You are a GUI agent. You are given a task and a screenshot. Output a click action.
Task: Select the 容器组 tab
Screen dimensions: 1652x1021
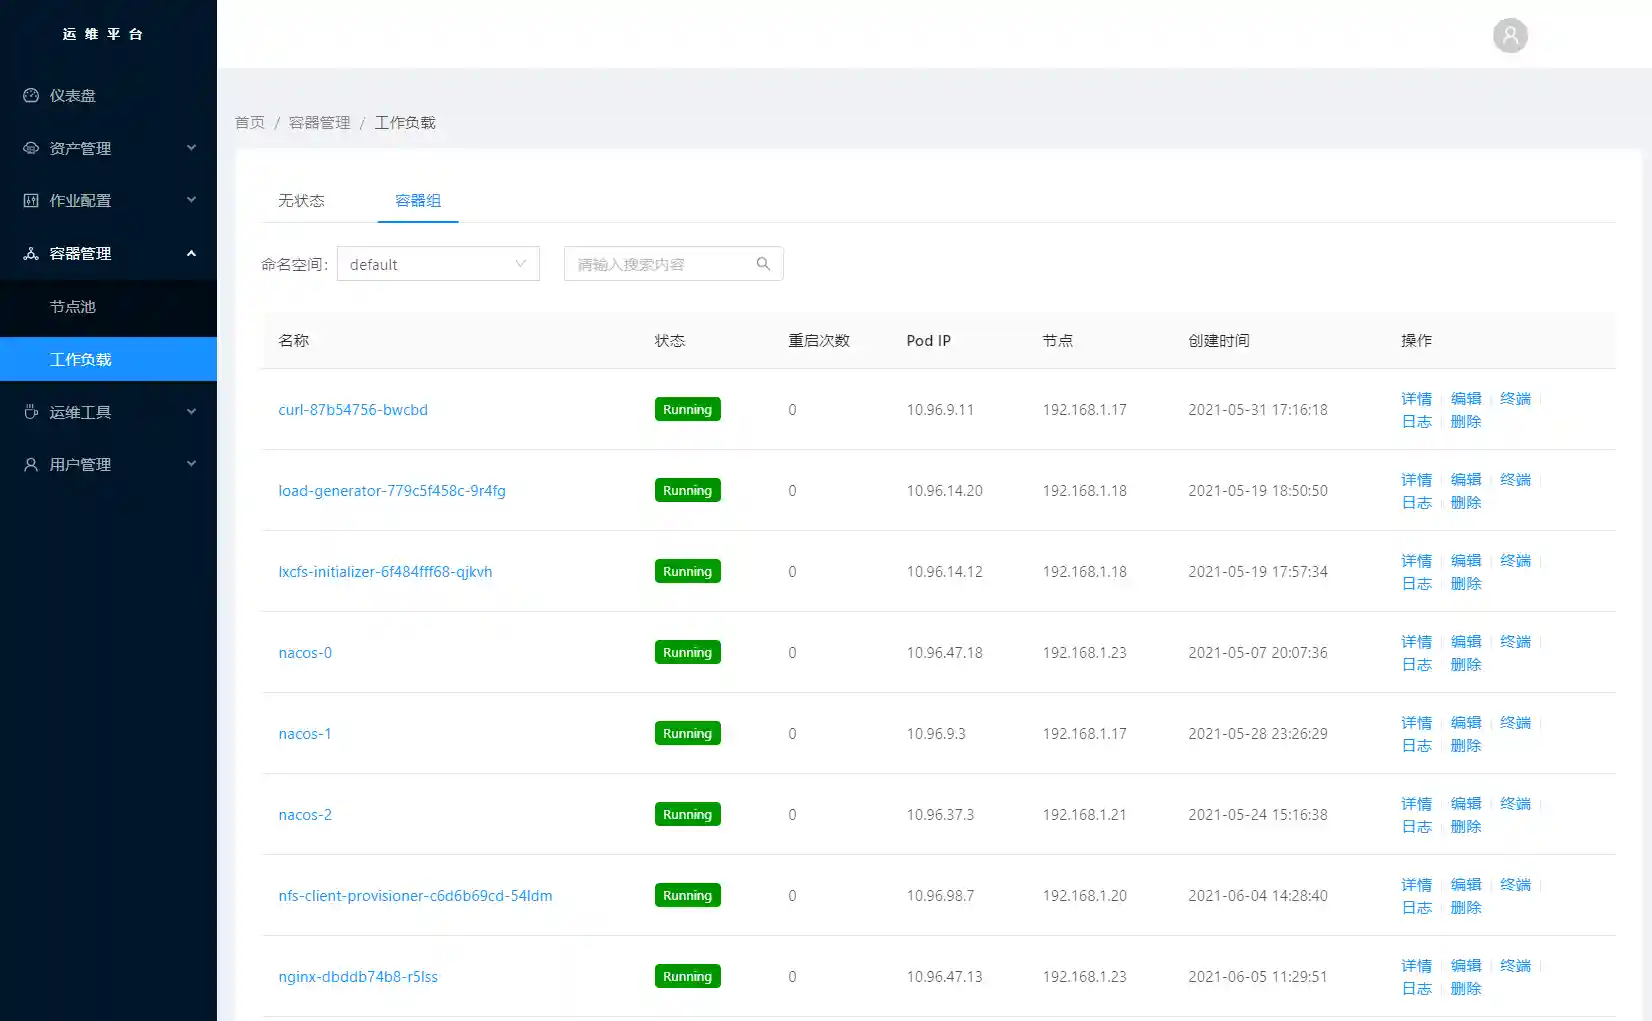point(418,201)
